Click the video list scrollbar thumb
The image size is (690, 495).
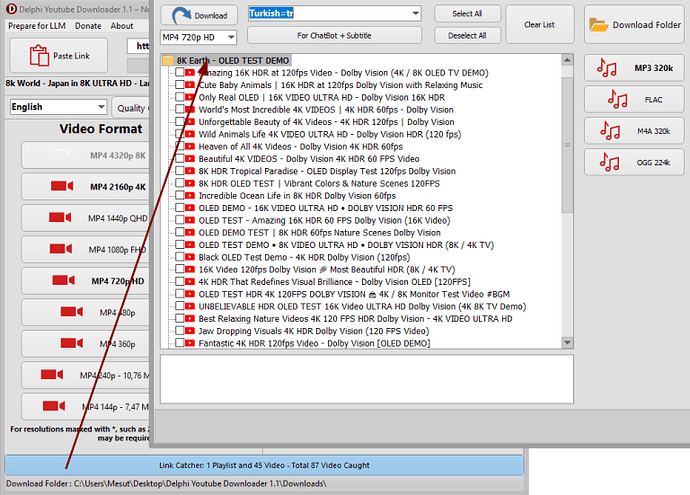point(567,145)
